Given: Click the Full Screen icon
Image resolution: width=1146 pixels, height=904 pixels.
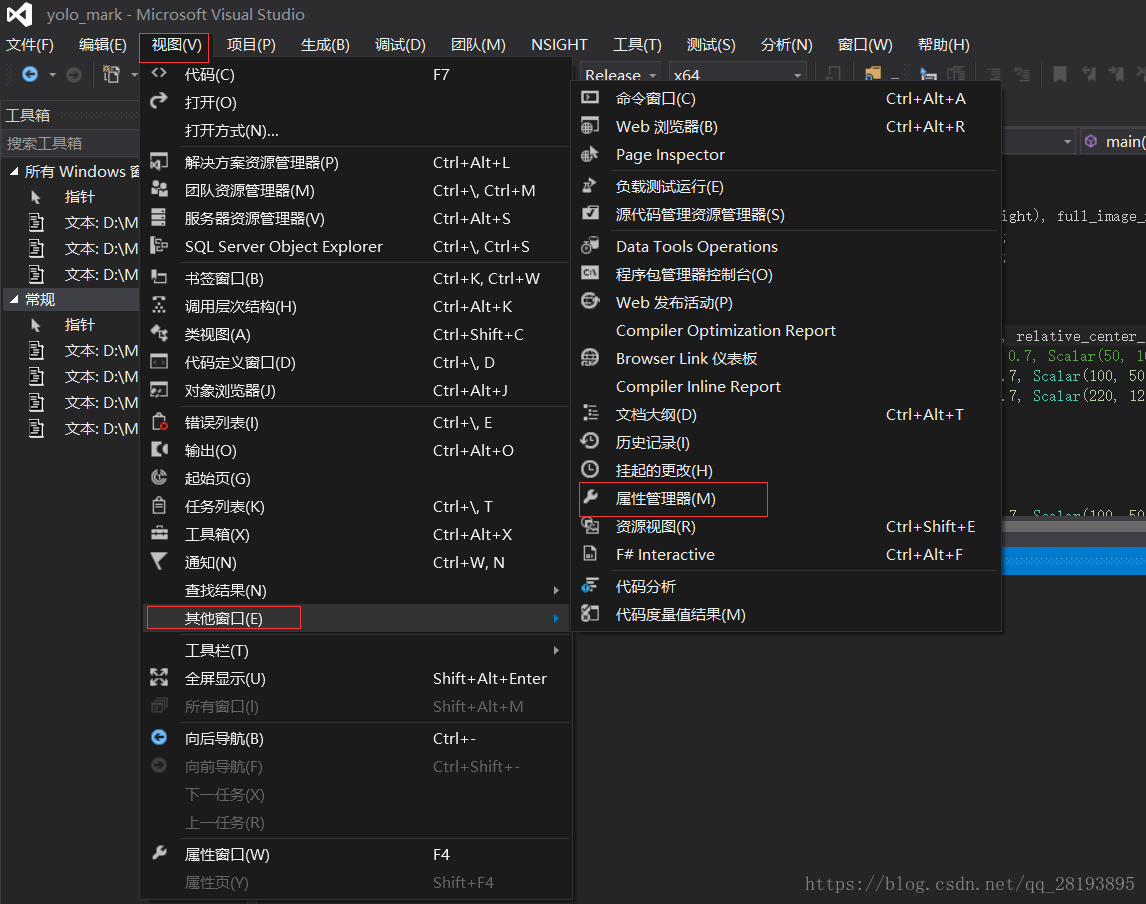Looking at the screenshot, I should pyautogui.click(x=159, y=677).
